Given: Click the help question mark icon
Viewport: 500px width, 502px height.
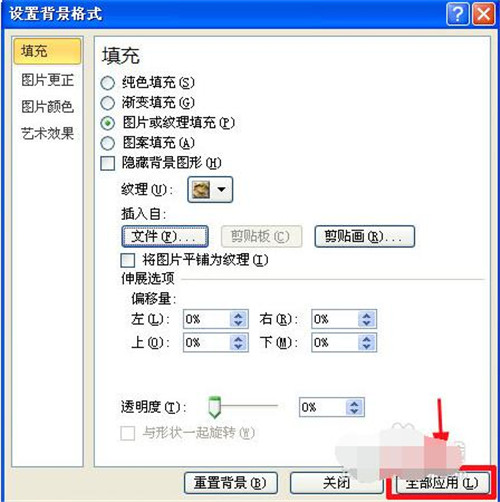Looking at the screenshot, I should (x=458, y=14).
